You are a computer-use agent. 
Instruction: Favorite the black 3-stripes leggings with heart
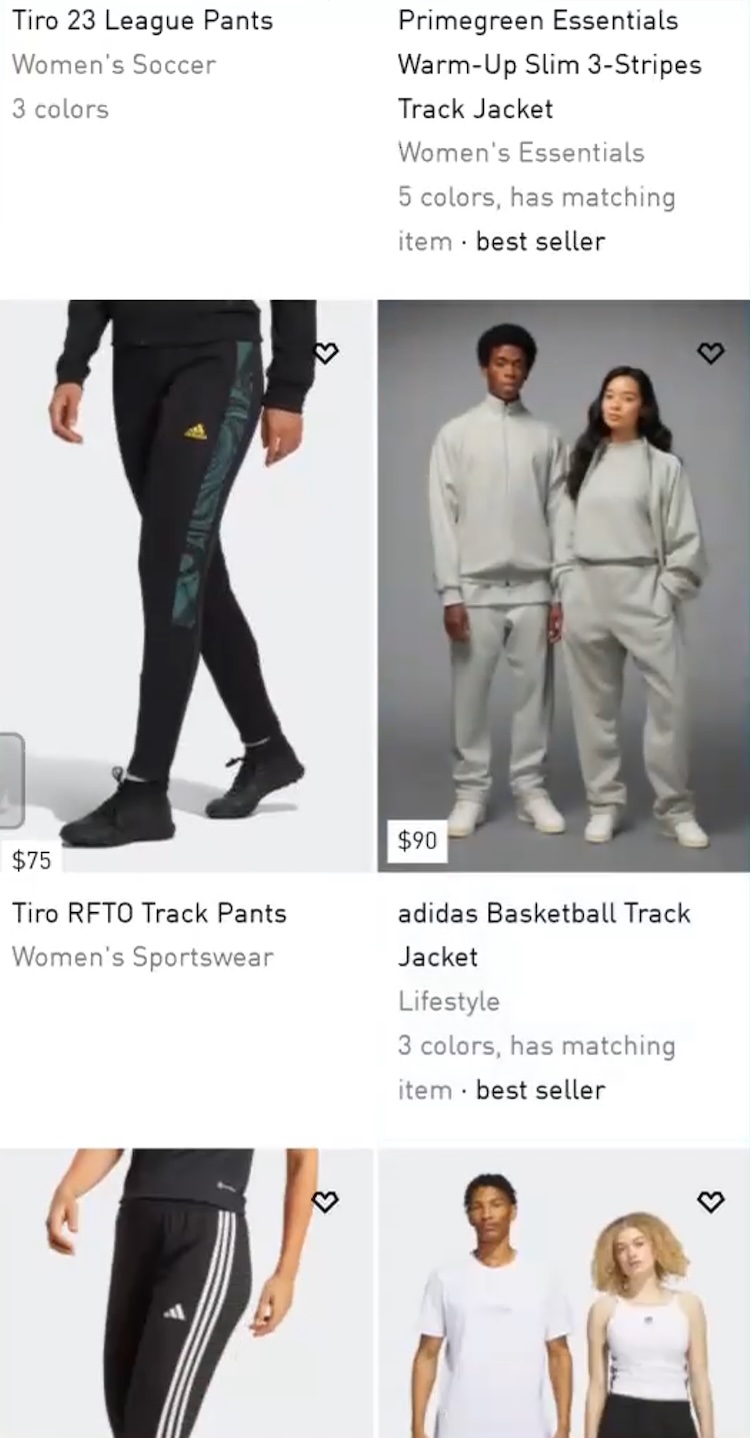tap(326, 1202)
